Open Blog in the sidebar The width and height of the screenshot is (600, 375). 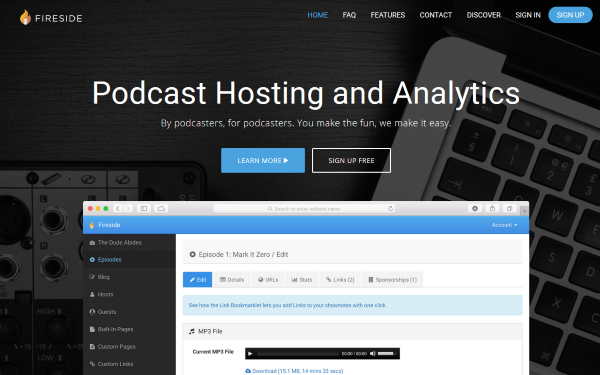coord(129,277)
